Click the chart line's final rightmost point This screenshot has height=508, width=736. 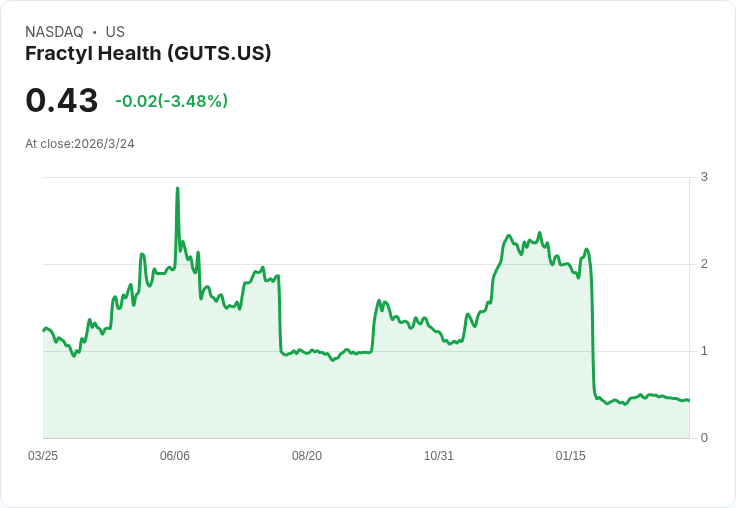click(x=689, y=400)
